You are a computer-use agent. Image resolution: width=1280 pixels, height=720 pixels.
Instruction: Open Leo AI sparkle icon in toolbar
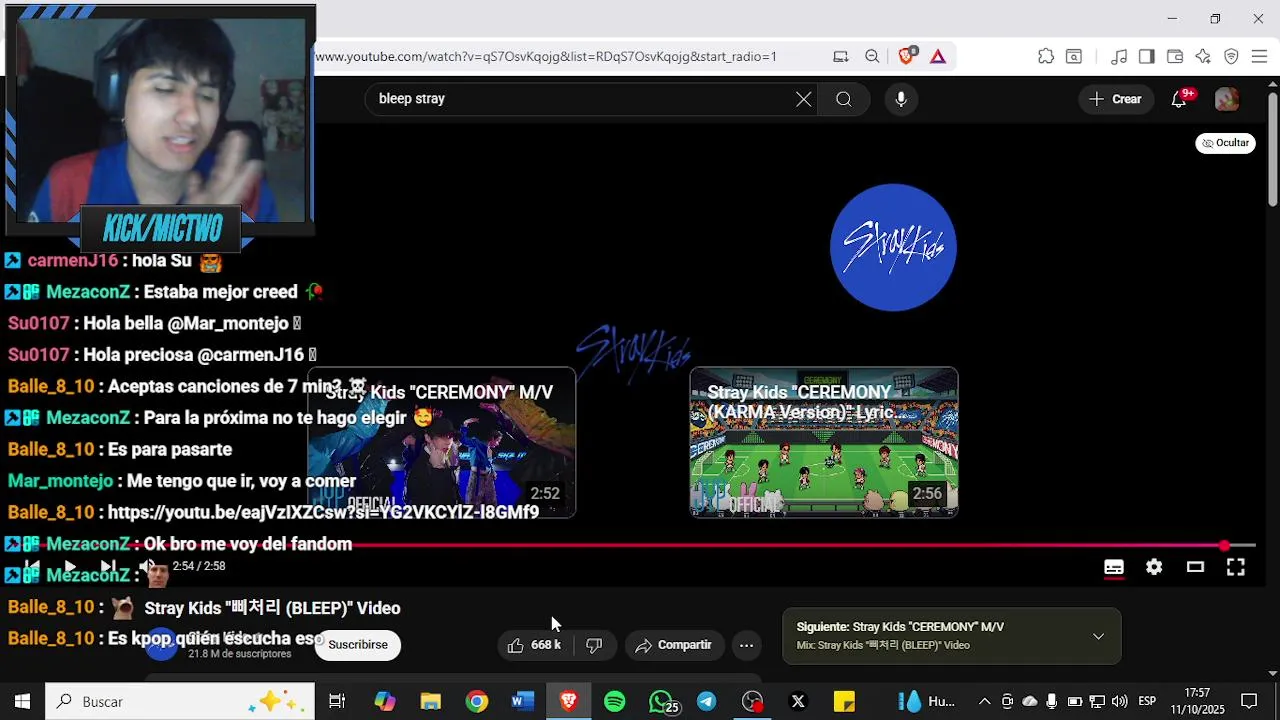(1203, 57)
